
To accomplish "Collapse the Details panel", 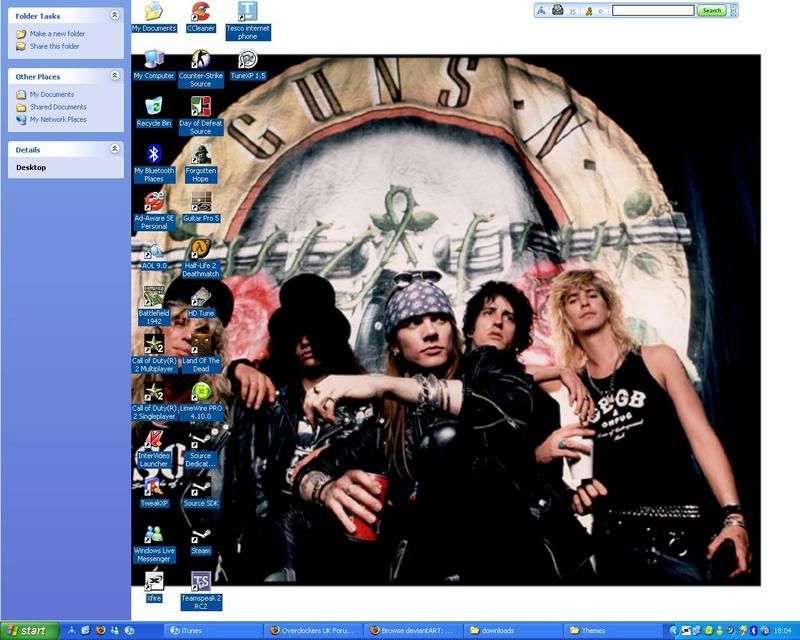I will click(115, 149).
